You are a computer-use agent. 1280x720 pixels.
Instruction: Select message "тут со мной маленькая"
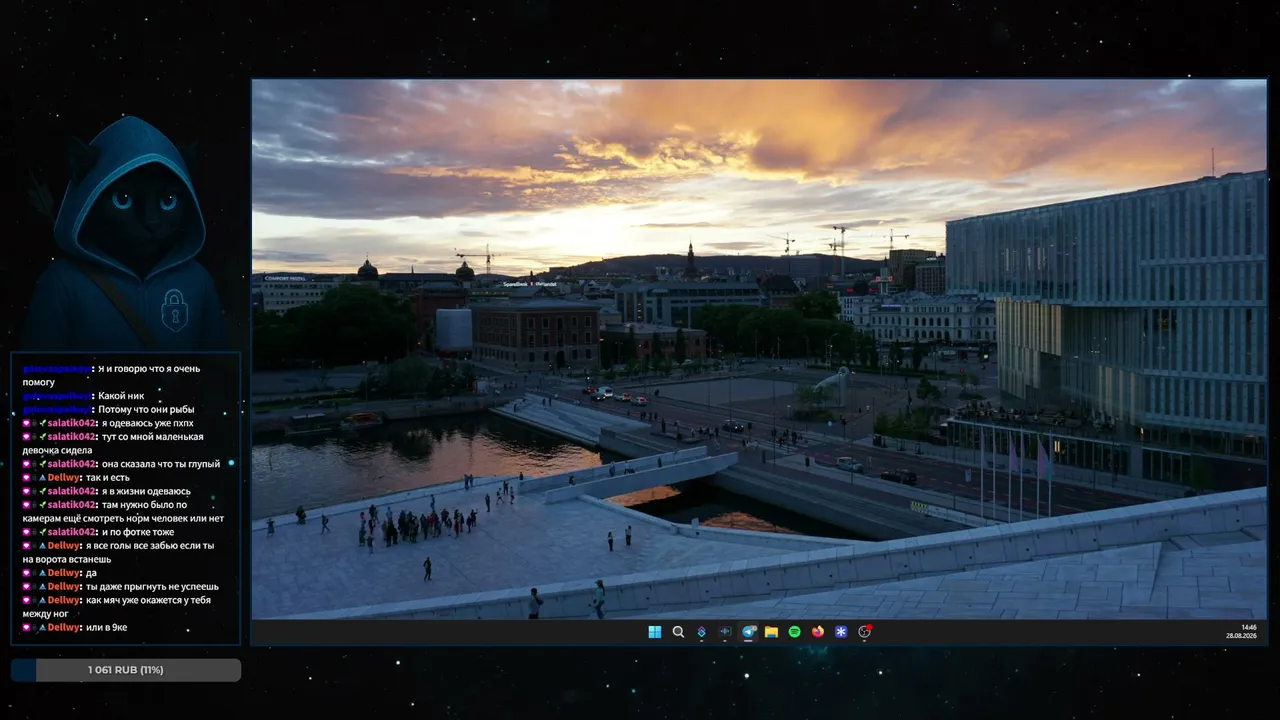click(153, 437)
